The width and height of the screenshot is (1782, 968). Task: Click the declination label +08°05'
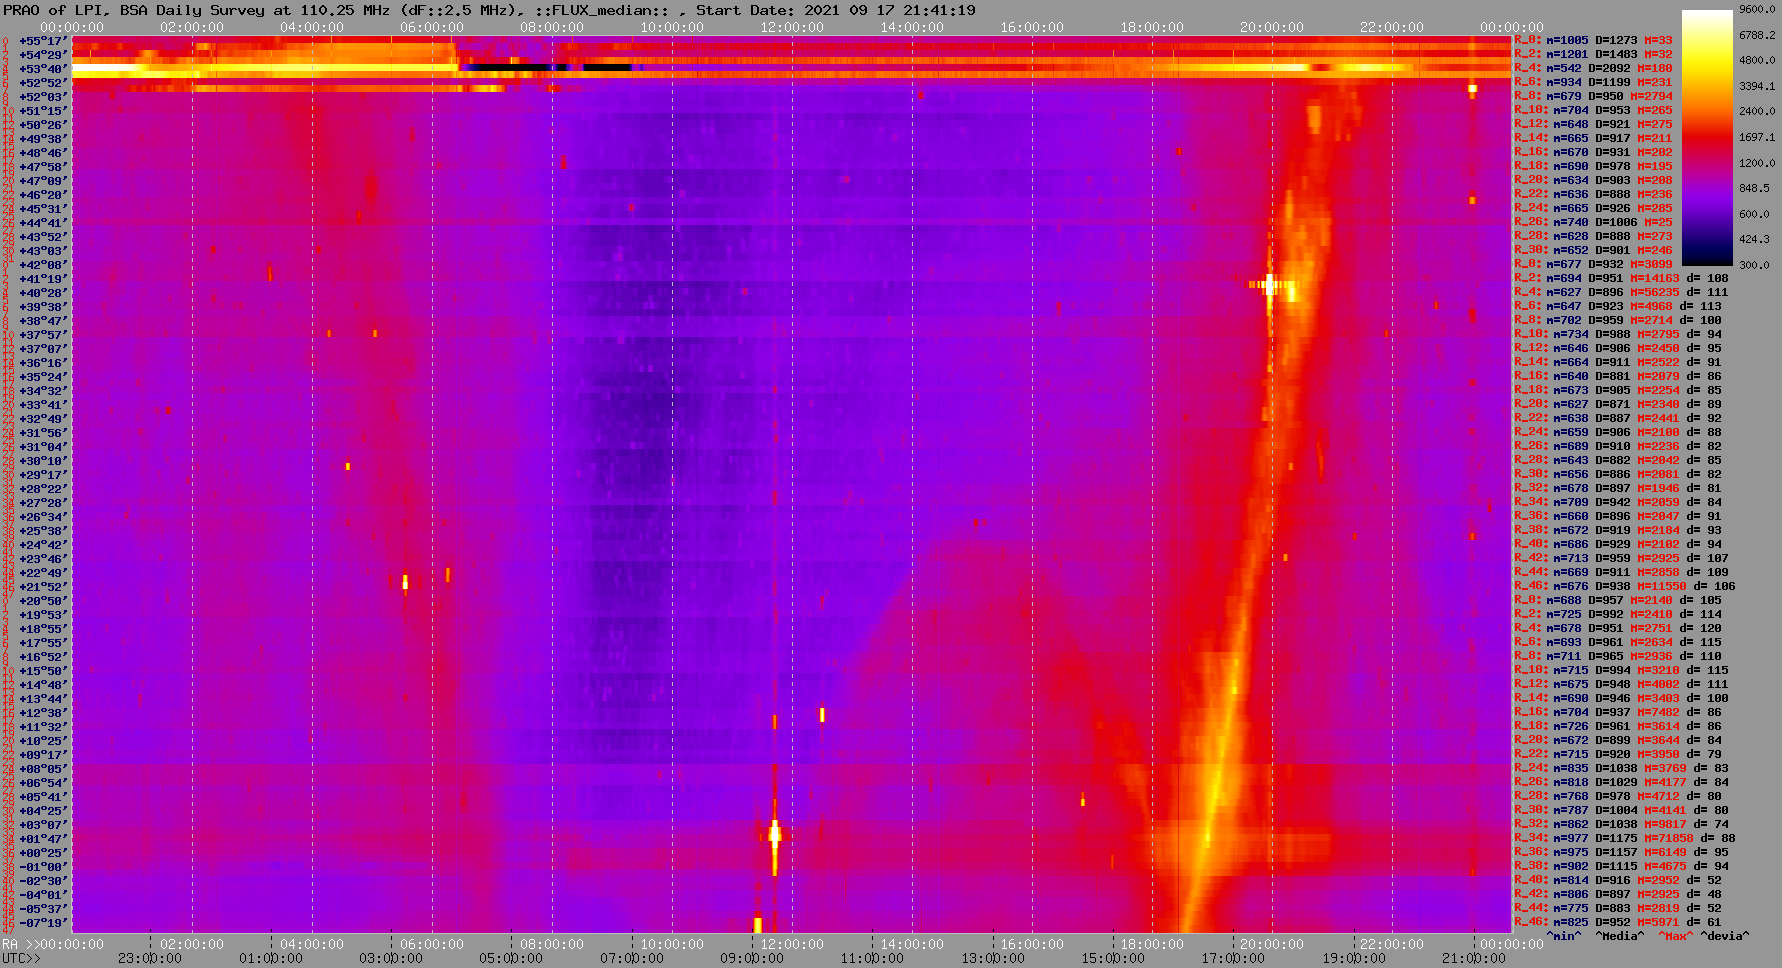[x=43, y=769]
